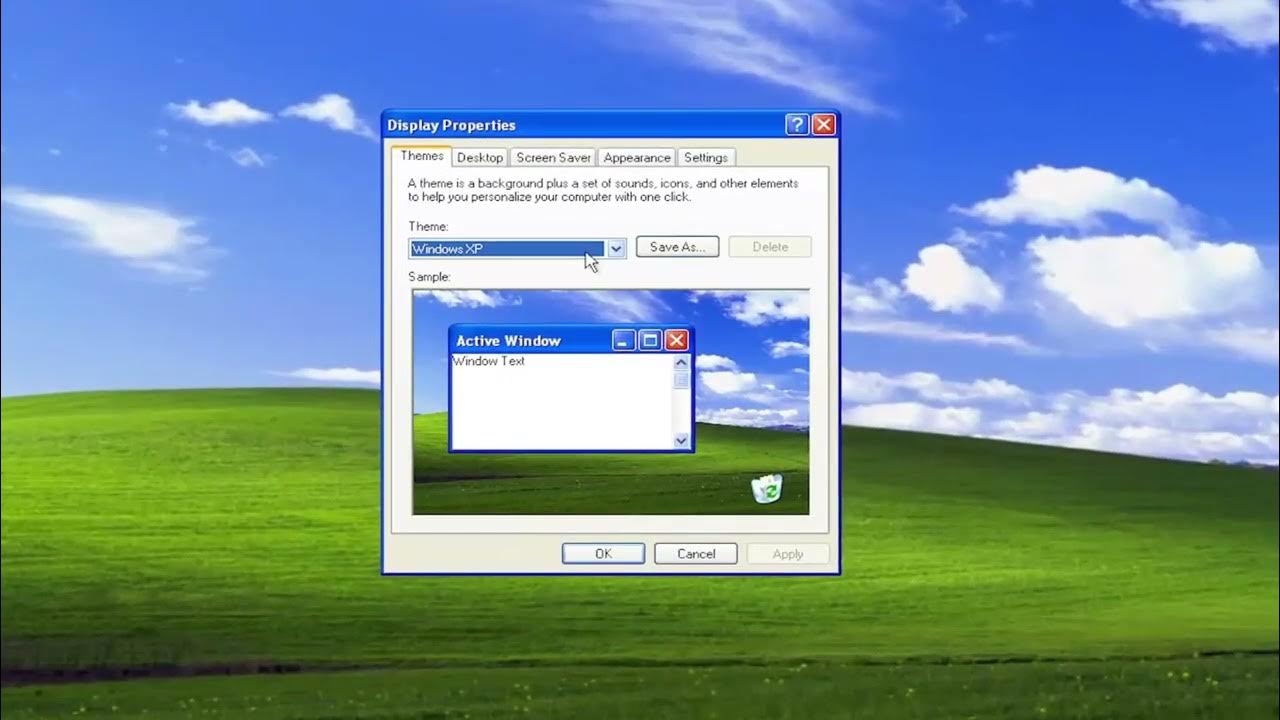
Task: Go to the Settings tab
Action: [706, 158]
